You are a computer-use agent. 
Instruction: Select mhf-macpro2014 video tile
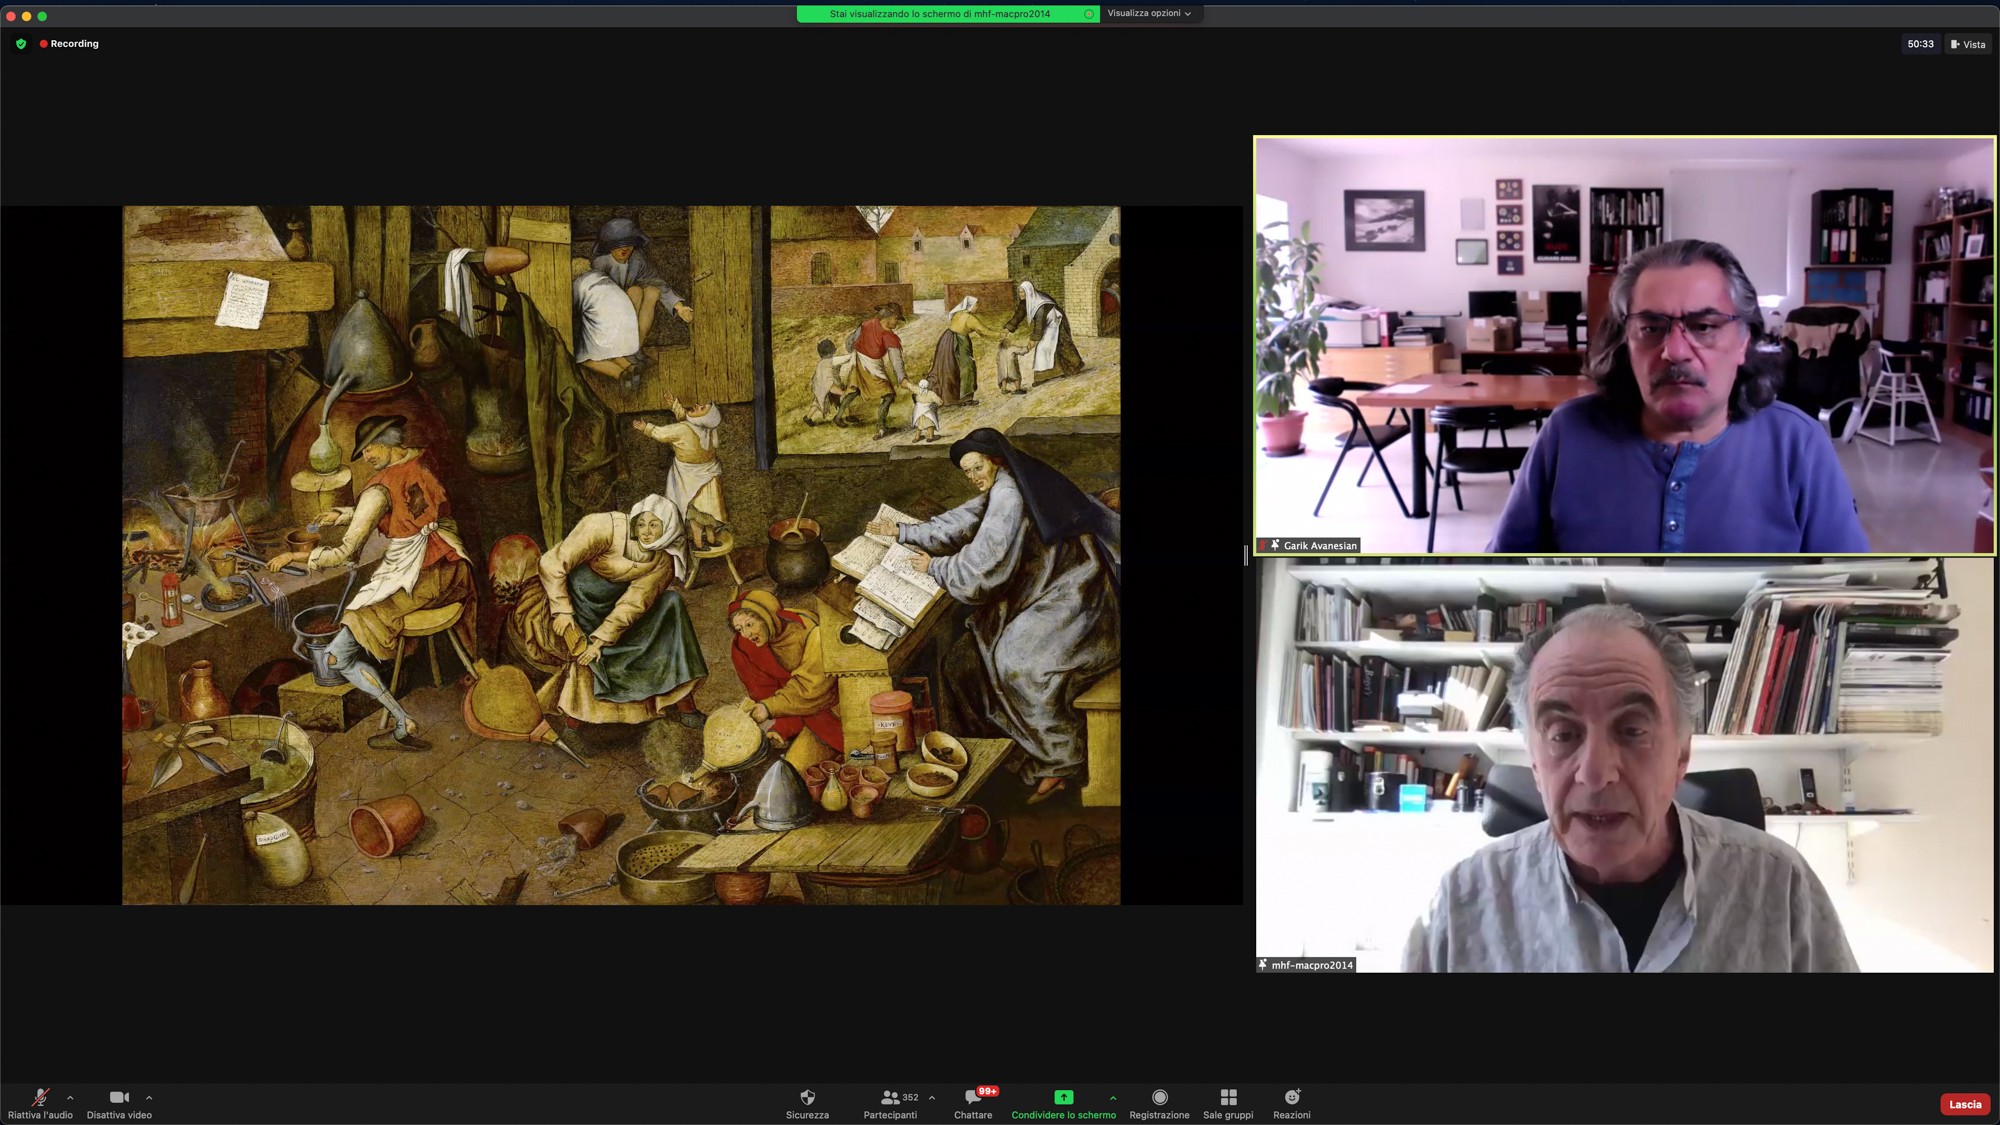click(1624, 765)
